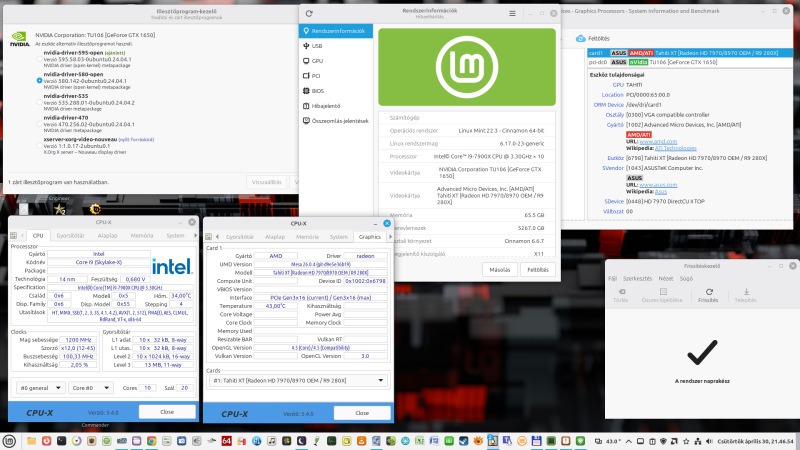Click Close in CPU-X Intel window
The width and height of the screenshot is (800, 450).
(167, 412)
